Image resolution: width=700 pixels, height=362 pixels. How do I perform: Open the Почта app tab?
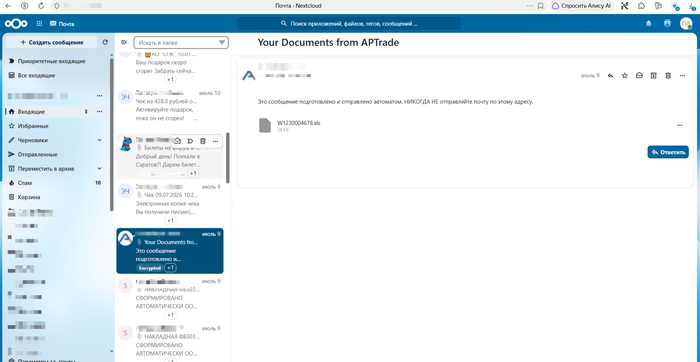[x=62, y=24]
